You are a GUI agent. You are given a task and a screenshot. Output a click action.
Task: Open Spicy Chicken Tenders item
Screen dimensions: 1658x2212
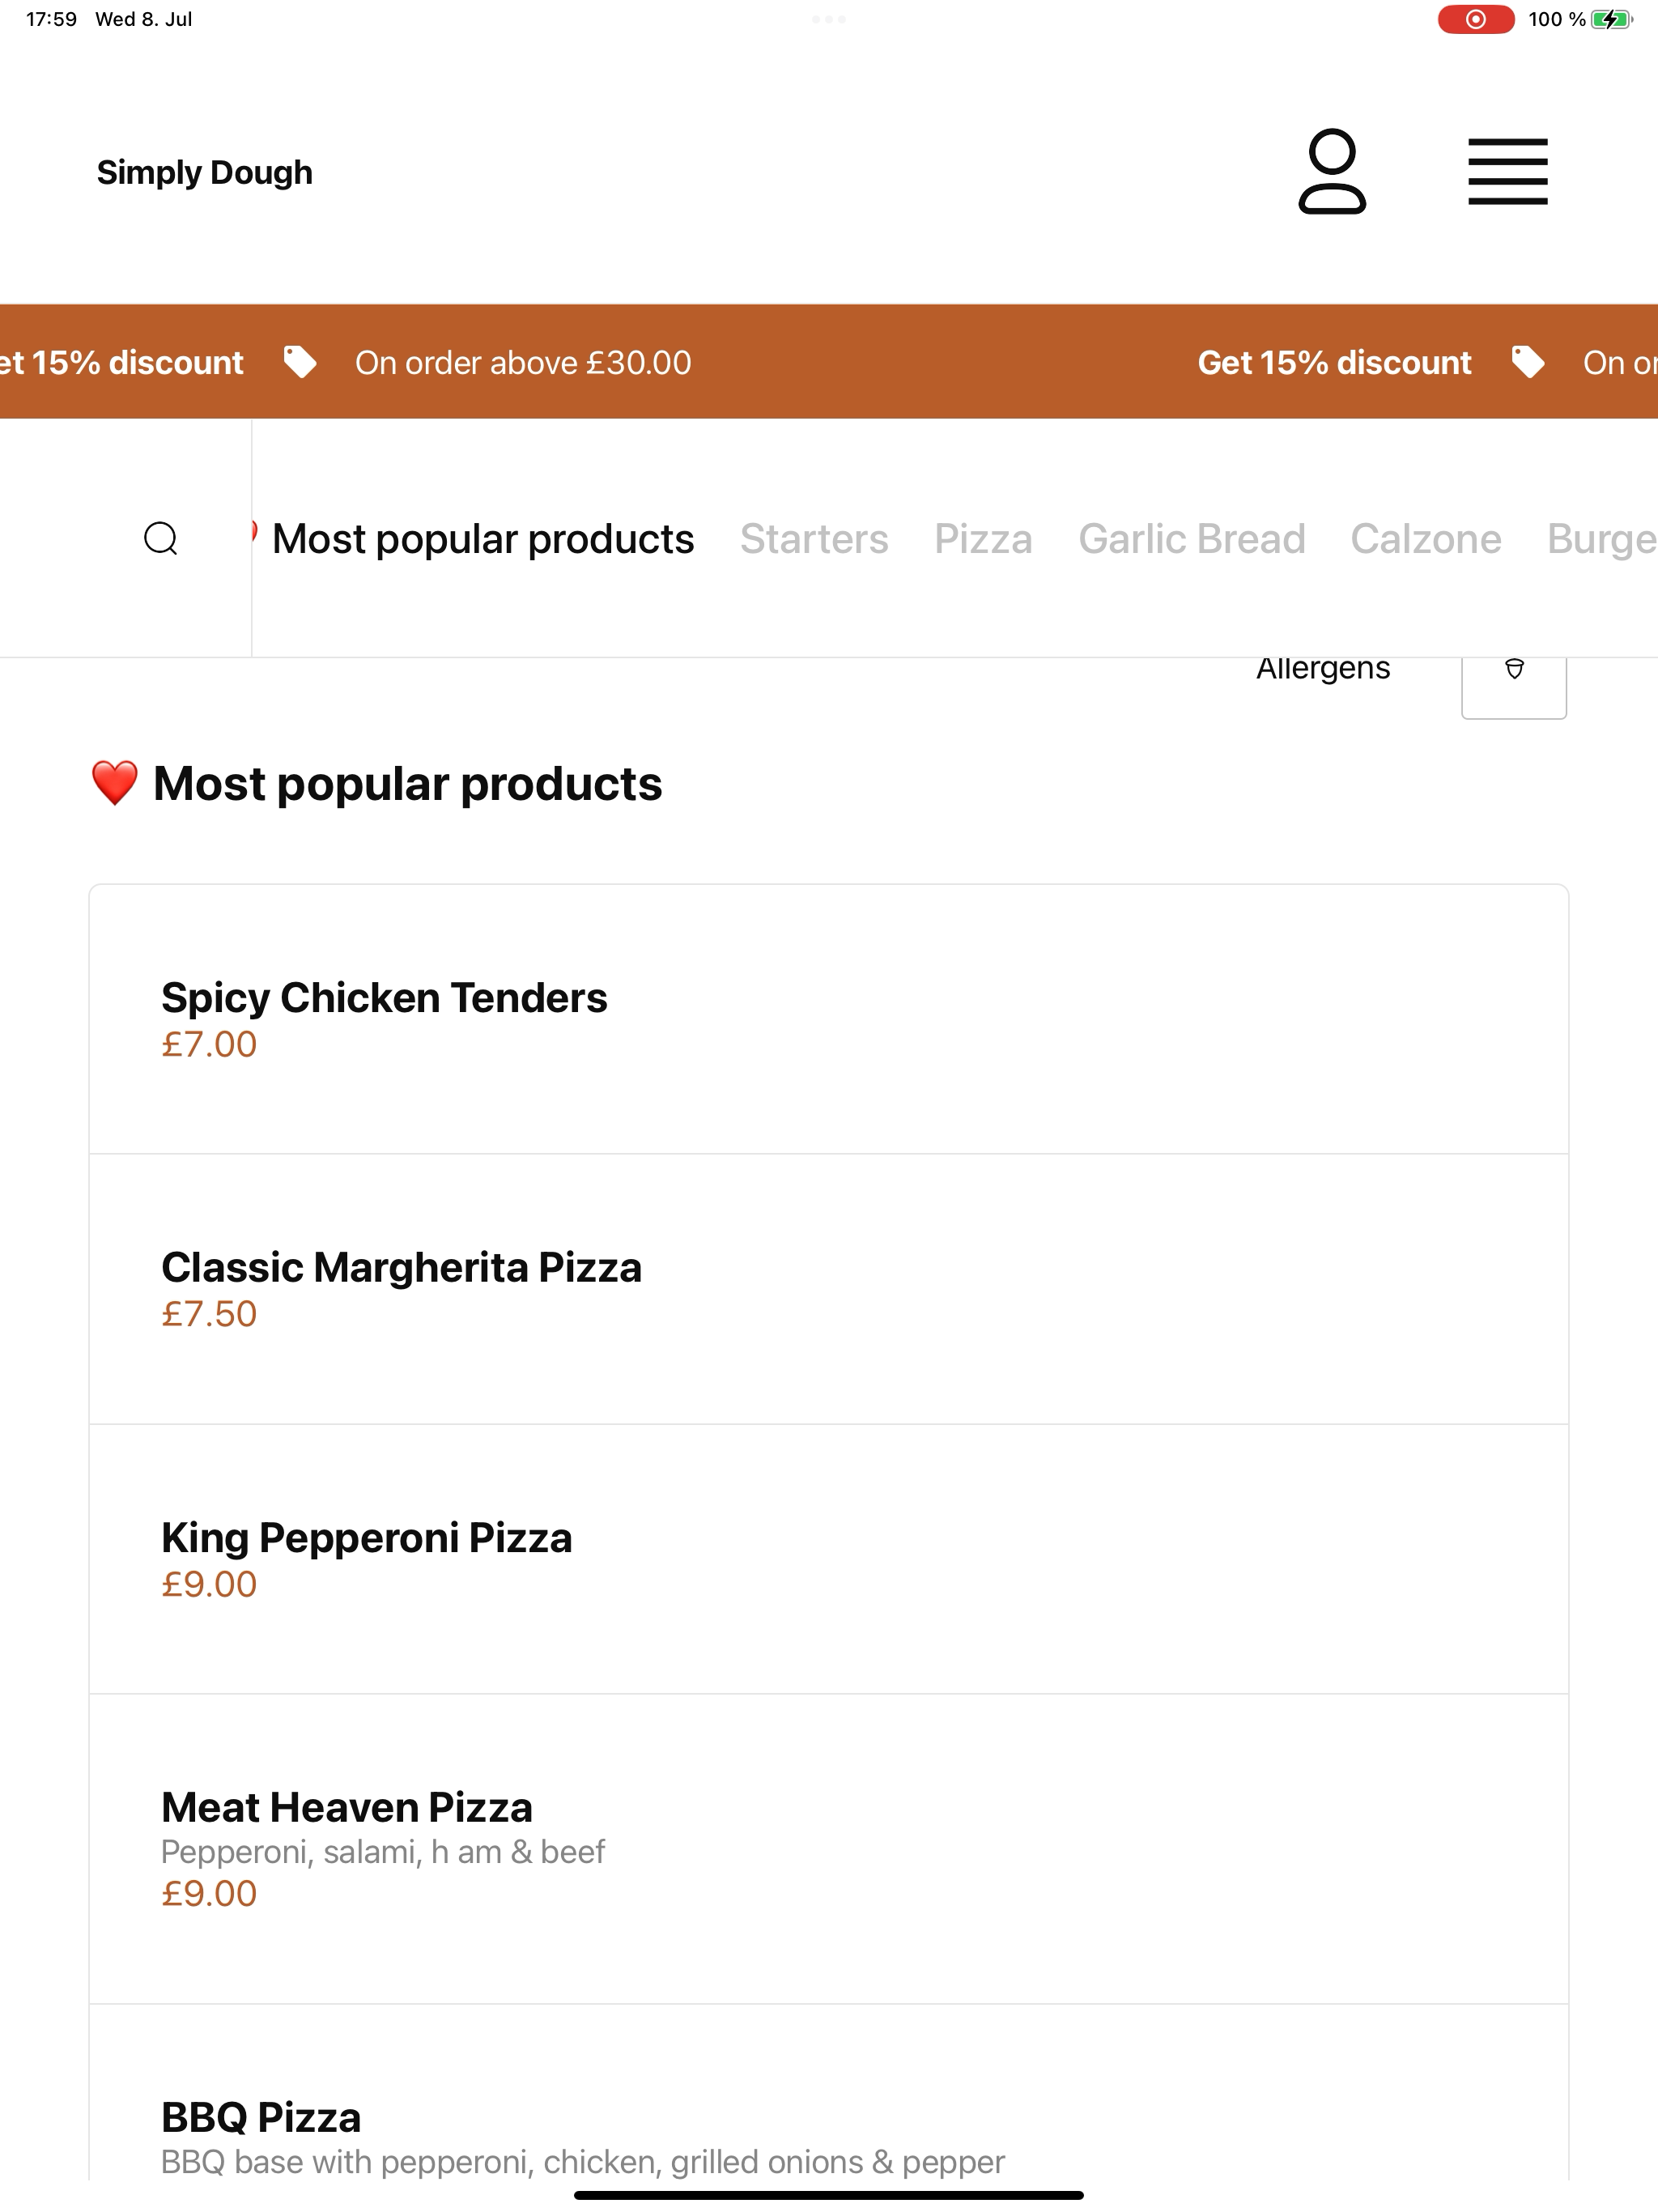tap(829, 1019)
